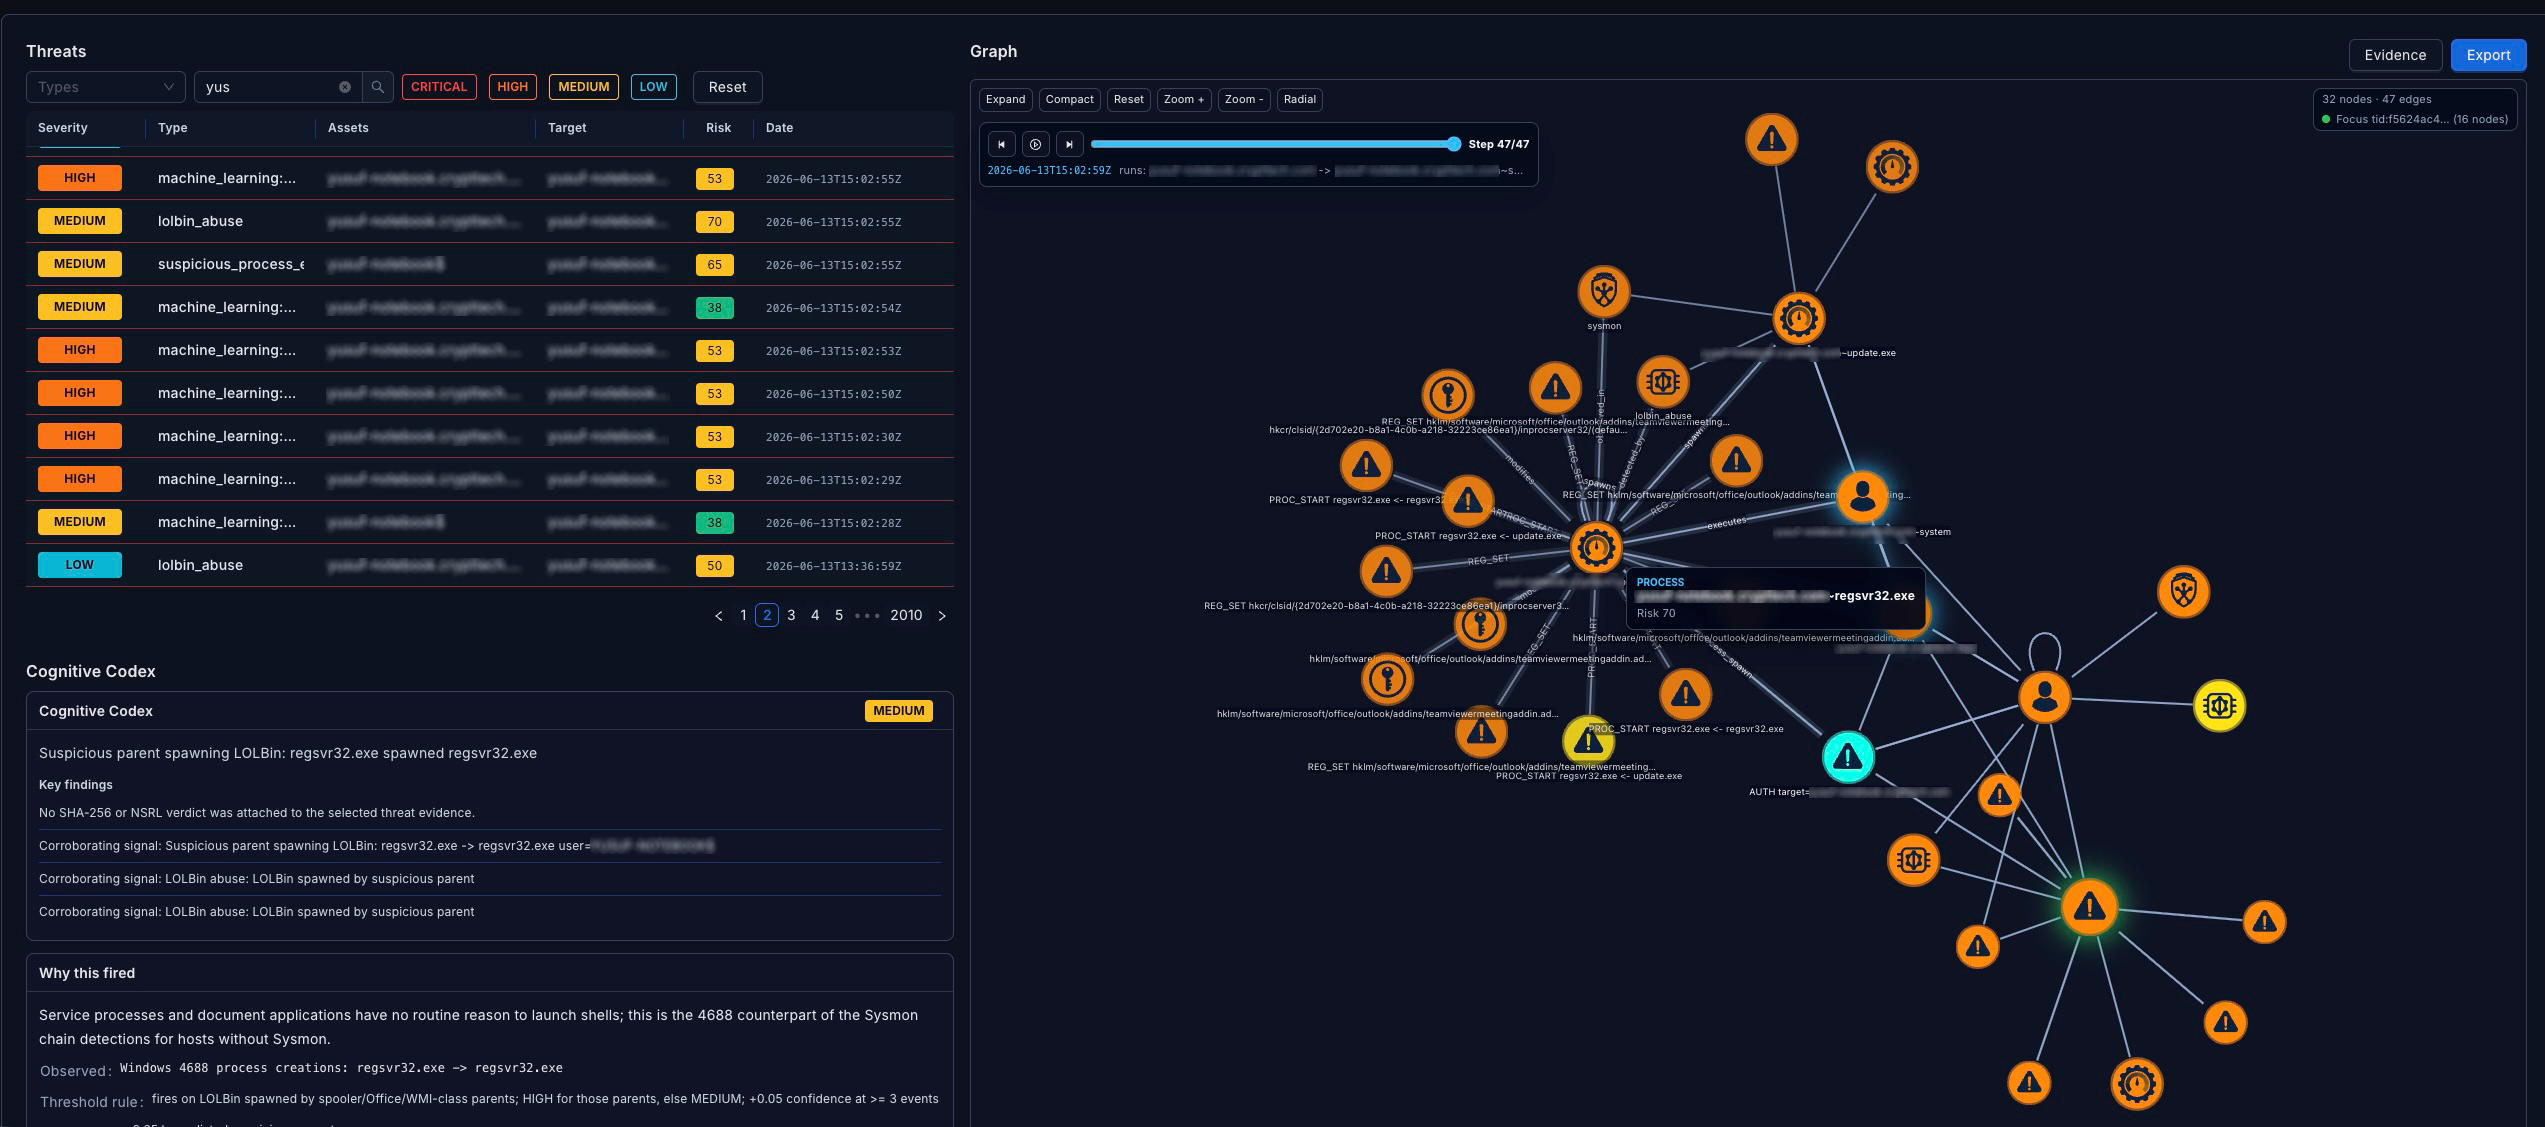Select the topmost alert triangle node
This screenshot has height=1127, width=2545.
(1771, 139)
